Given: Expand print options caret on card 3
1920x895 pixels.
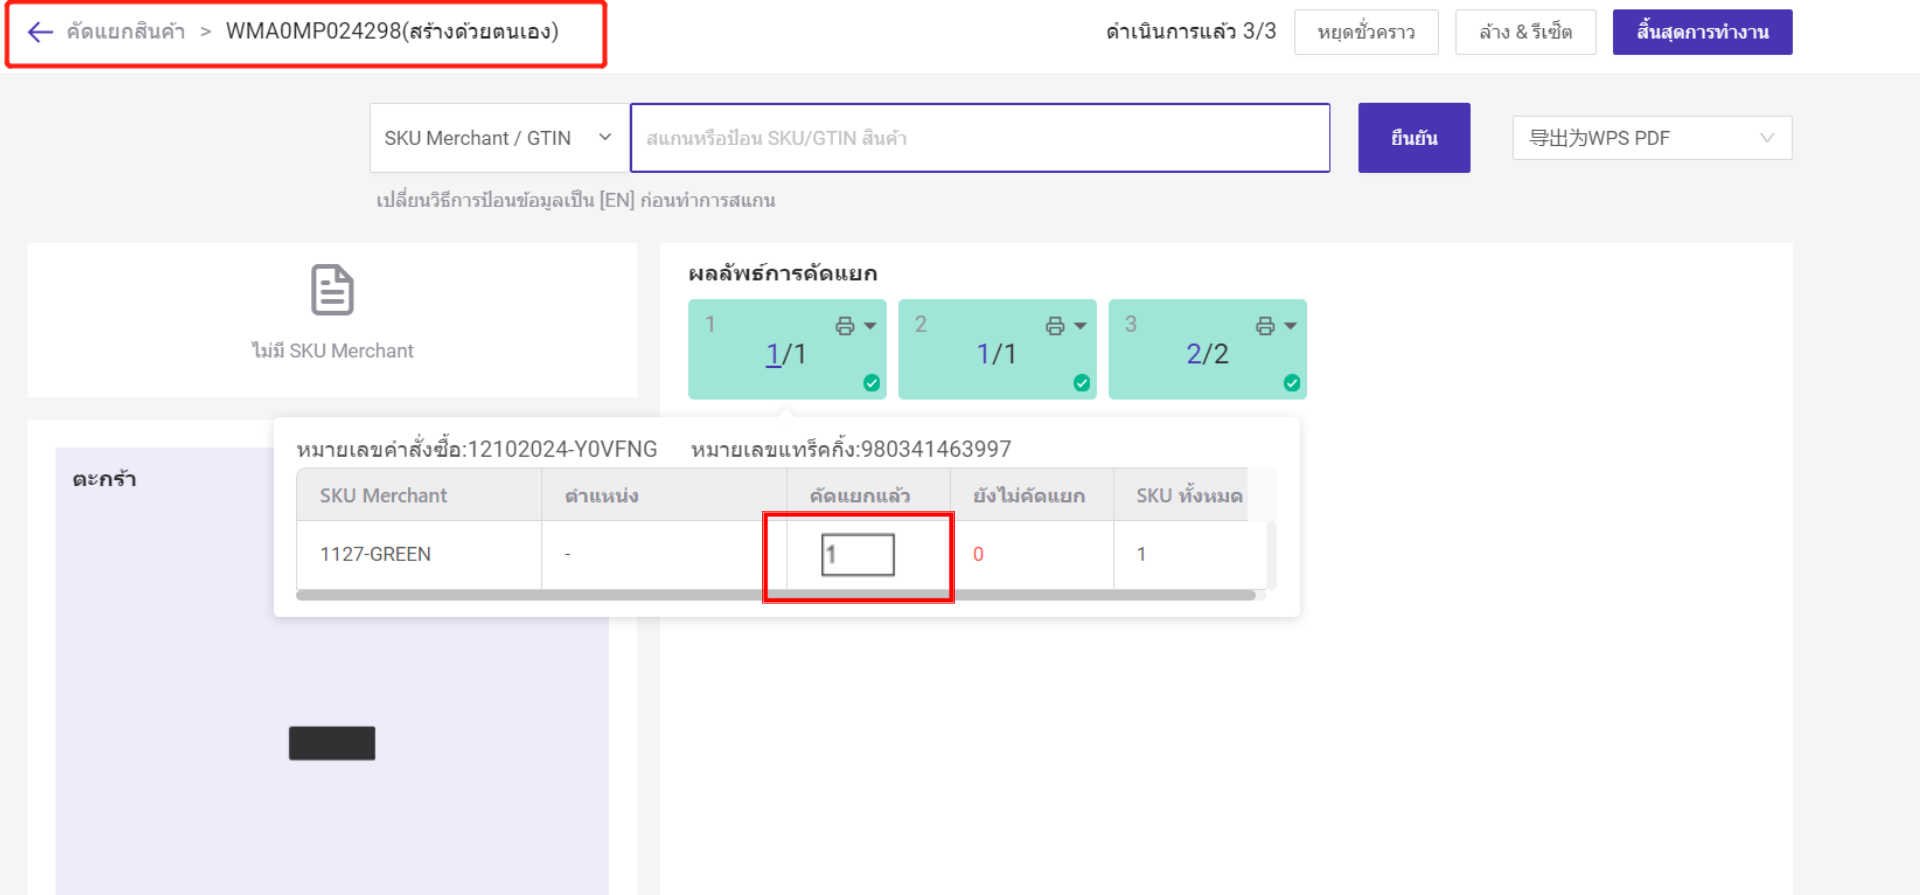Looking at the screenshot, I should coord(1290,326).
